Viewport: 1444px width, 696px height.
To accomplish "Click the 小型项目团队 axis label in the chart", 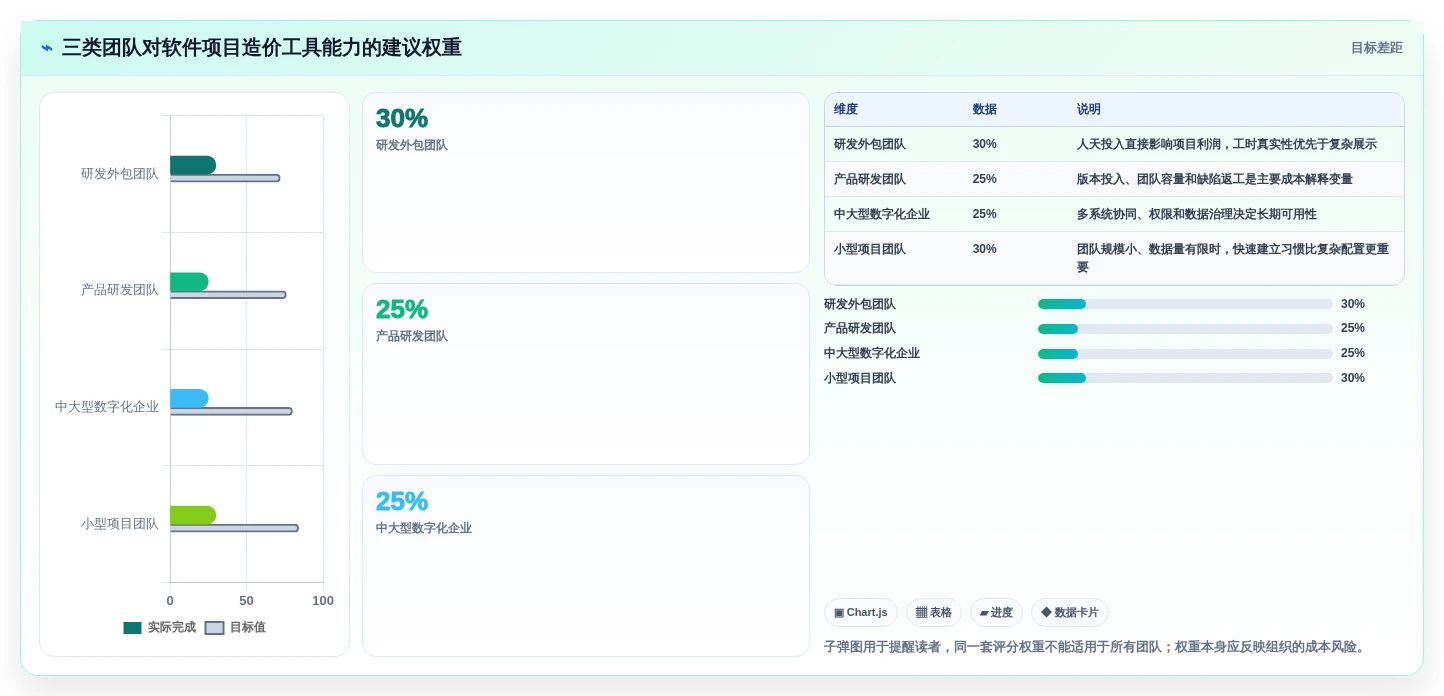I will click(x=120, y=524).
